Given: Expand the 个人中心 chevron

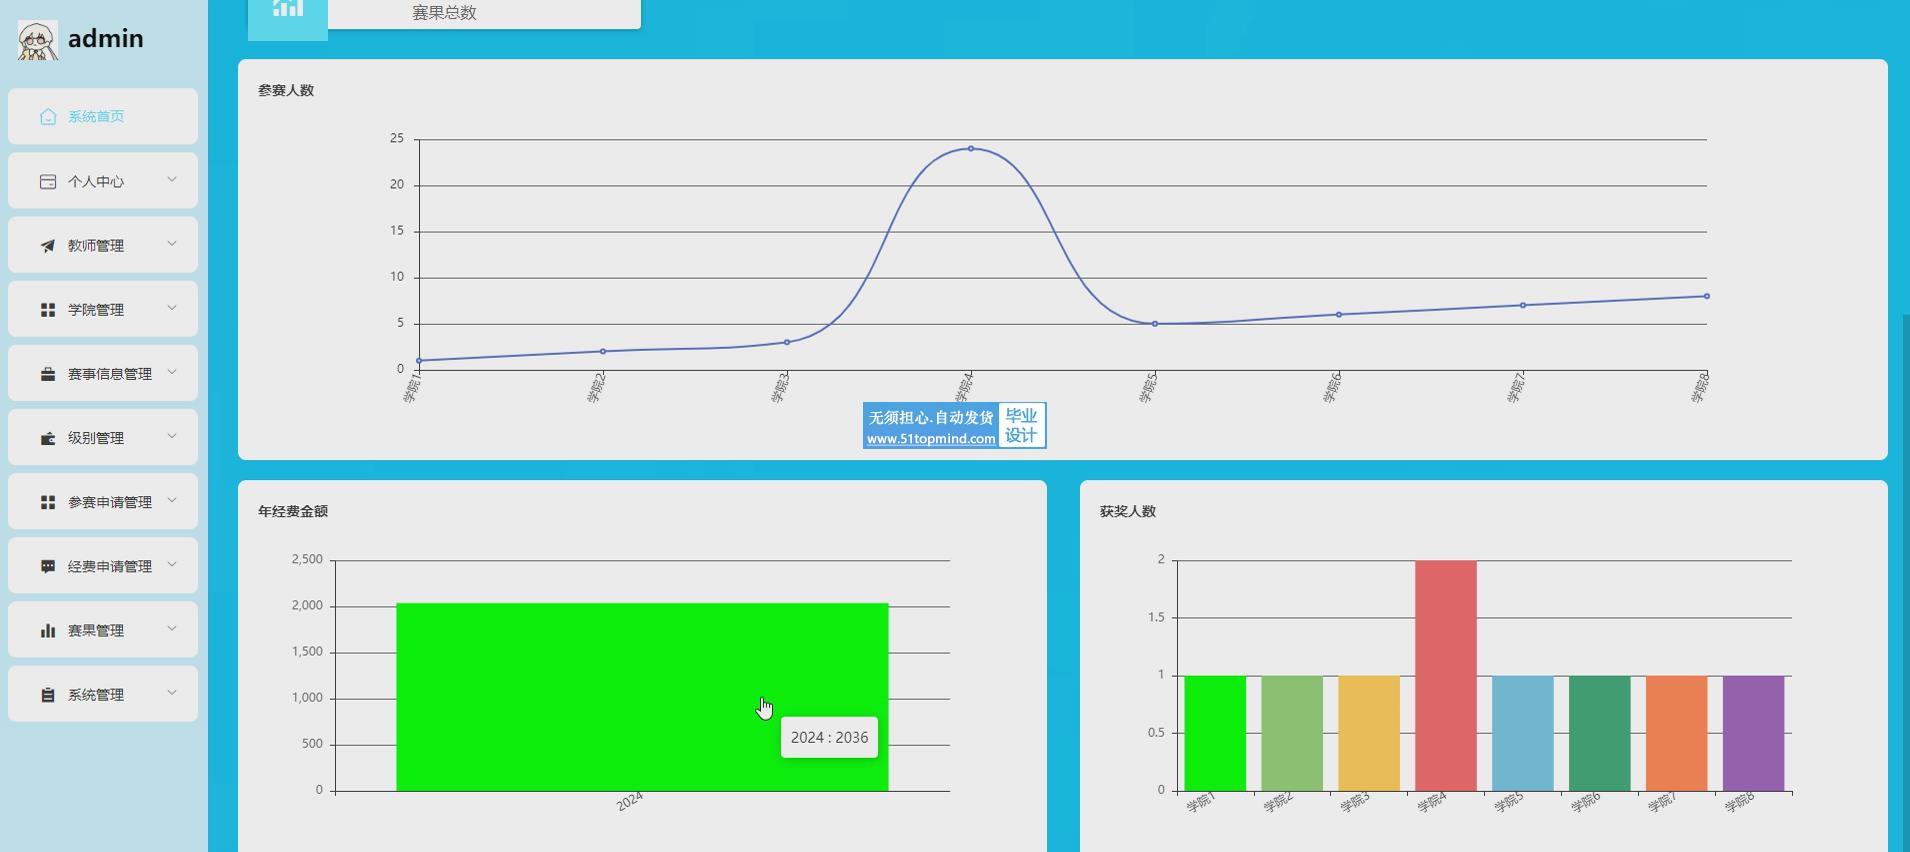Looking at the screenshot, I should (x=172, y=180).
